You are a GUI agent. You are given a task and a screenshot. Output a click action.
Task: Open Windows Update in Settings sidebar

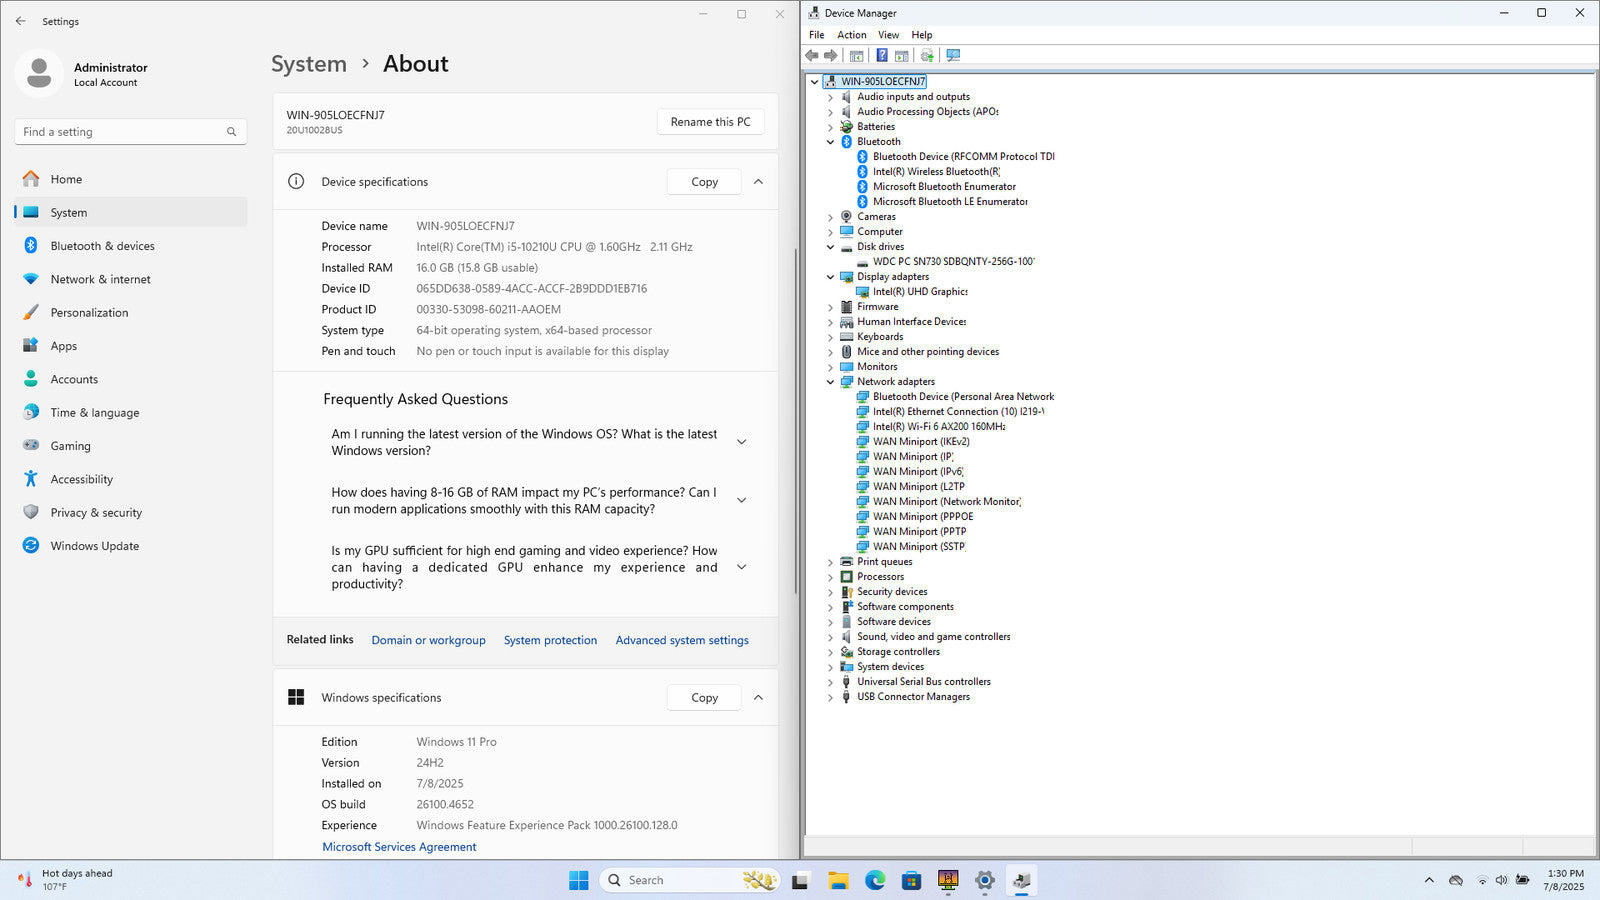click(x=94, y=546)
